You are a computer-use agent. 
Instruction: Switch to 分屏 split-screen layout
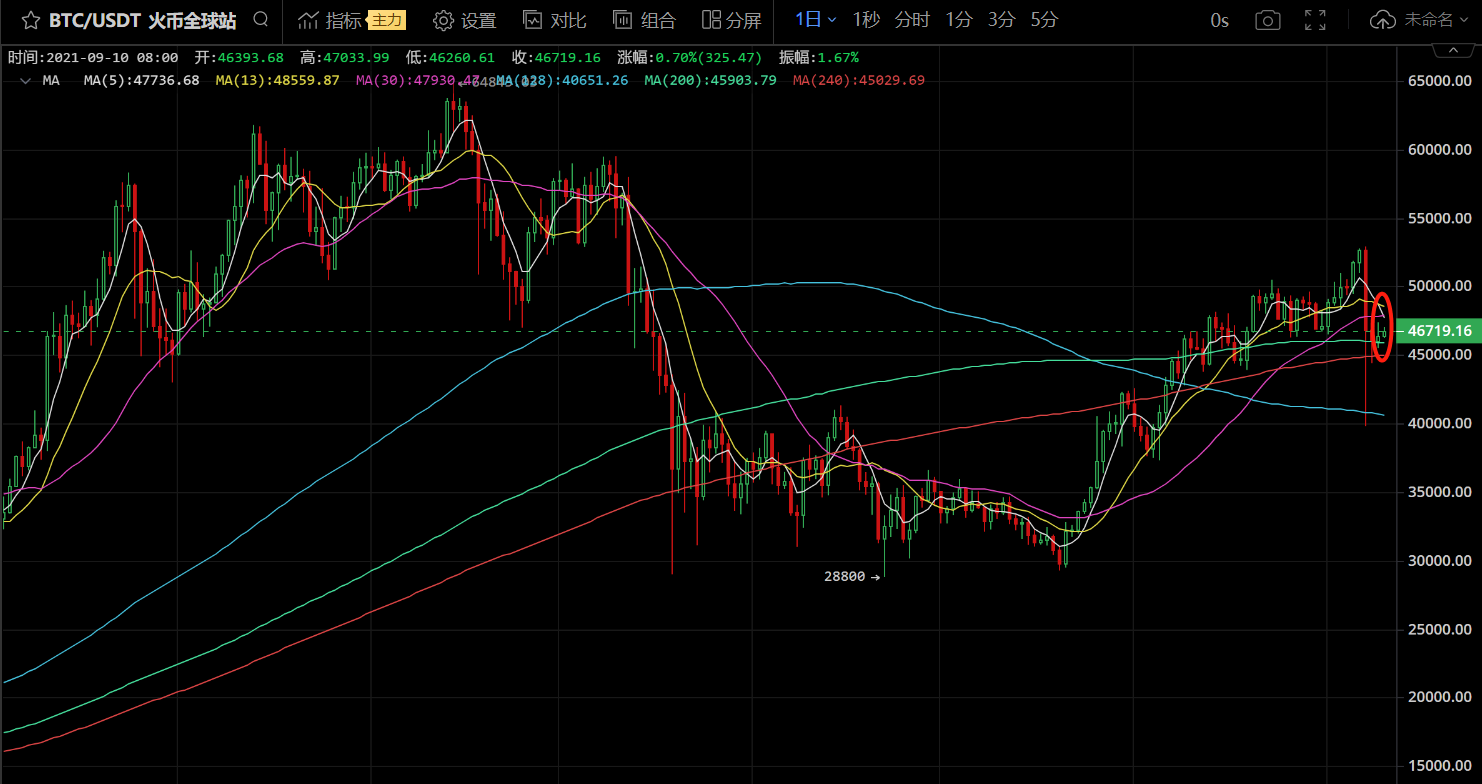[x=732, y=20]
